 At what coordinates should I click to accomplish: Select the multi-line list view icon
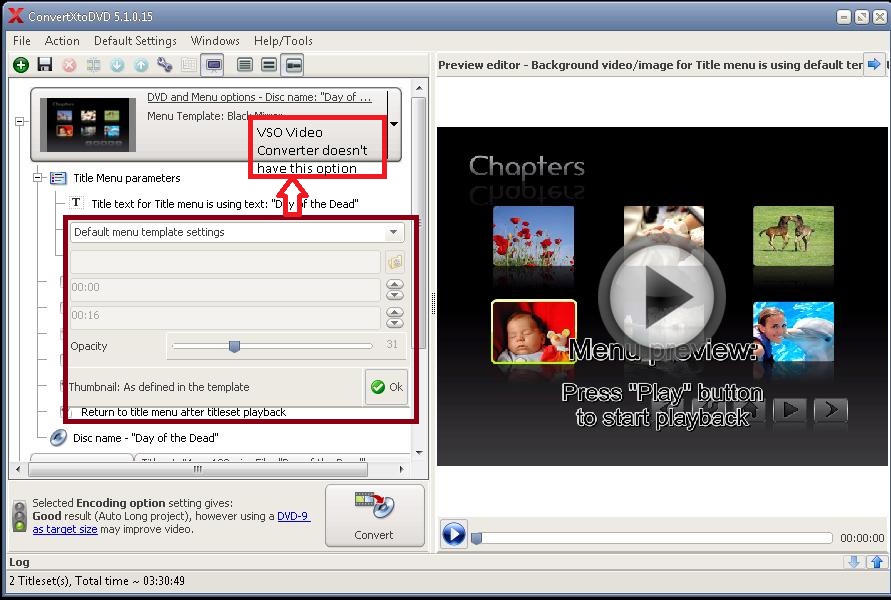point(245,65)
